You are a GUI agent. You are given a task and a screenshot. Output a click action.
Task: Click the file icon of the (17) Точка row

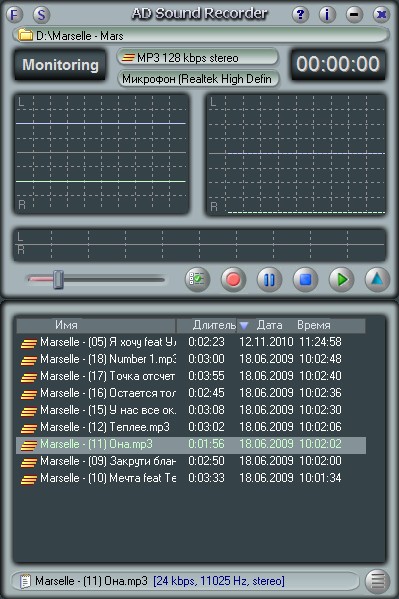29,377
